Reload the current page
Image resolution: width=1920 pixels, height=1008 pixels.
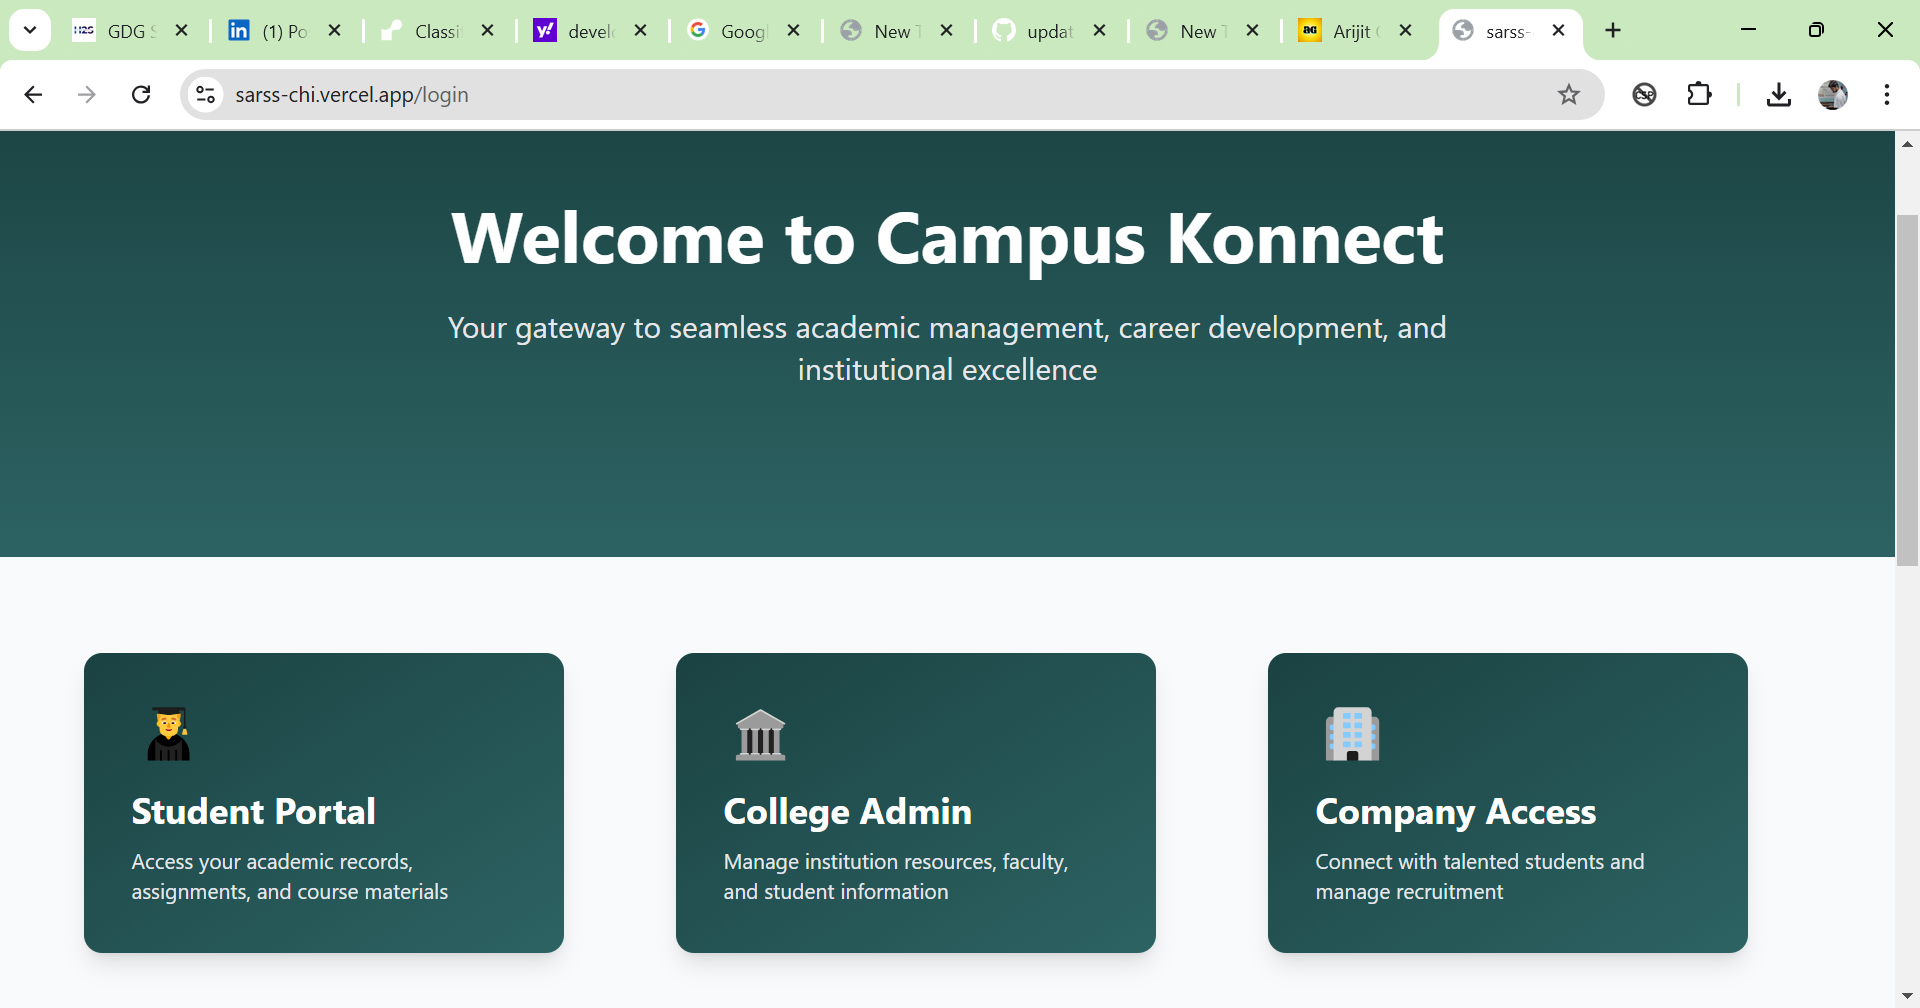click(x=141, y=95)
